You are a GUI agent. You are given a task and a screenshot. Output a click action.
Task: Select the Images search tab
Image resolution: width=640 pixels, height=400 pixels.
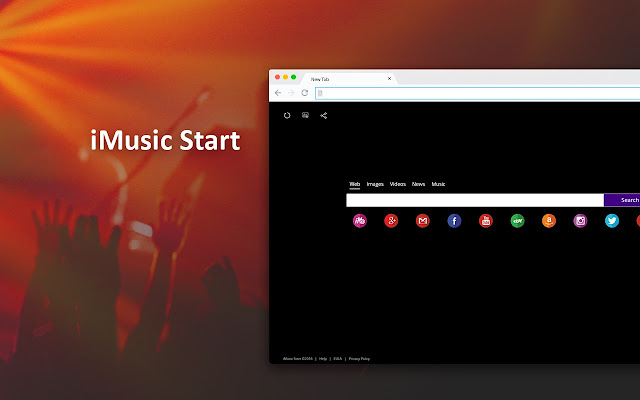click(x=375, y=184)
